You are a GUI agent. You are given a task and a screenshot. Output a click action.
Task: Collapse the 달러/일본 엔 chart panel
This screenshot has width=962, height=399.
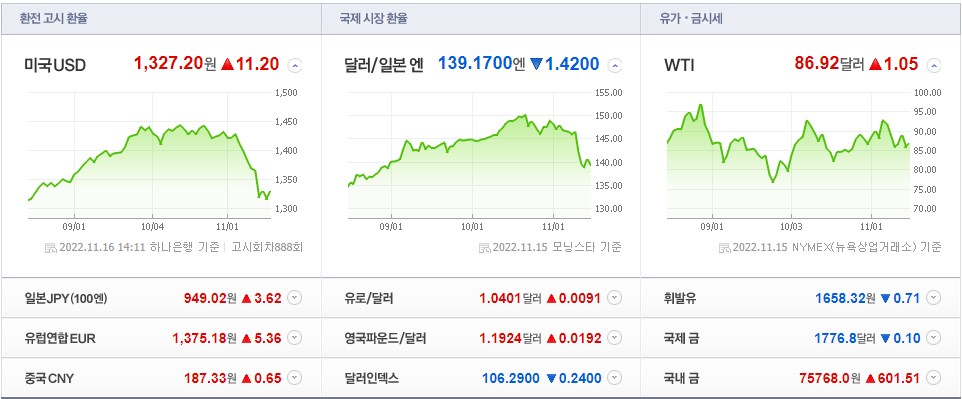click(x=615, y=66)
